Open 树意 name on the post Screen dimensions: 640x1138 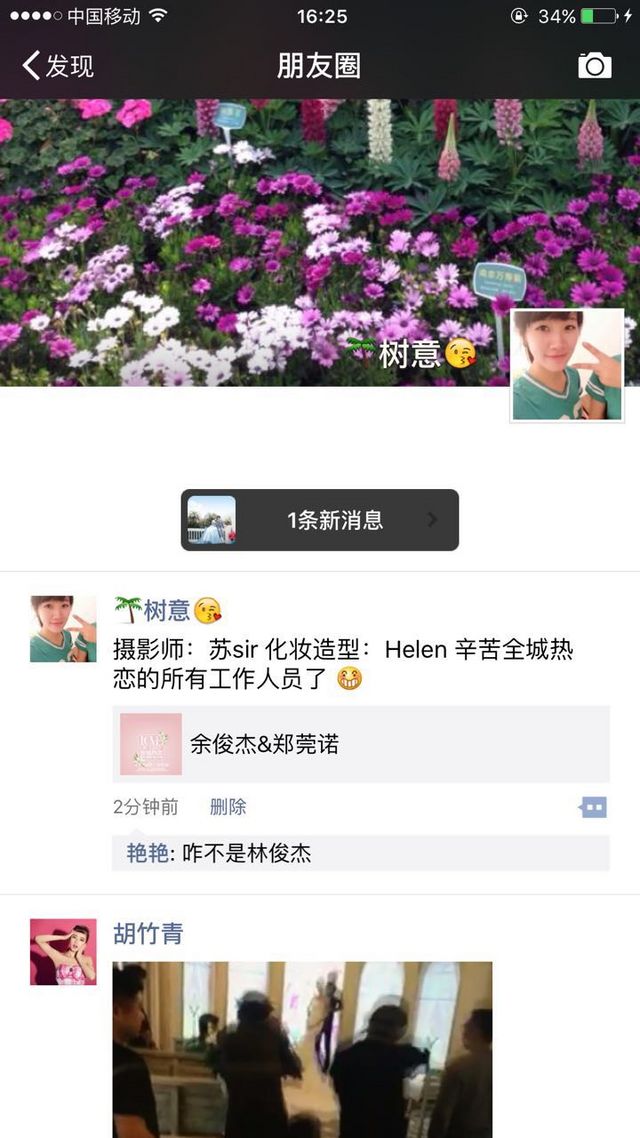[168, 610]
